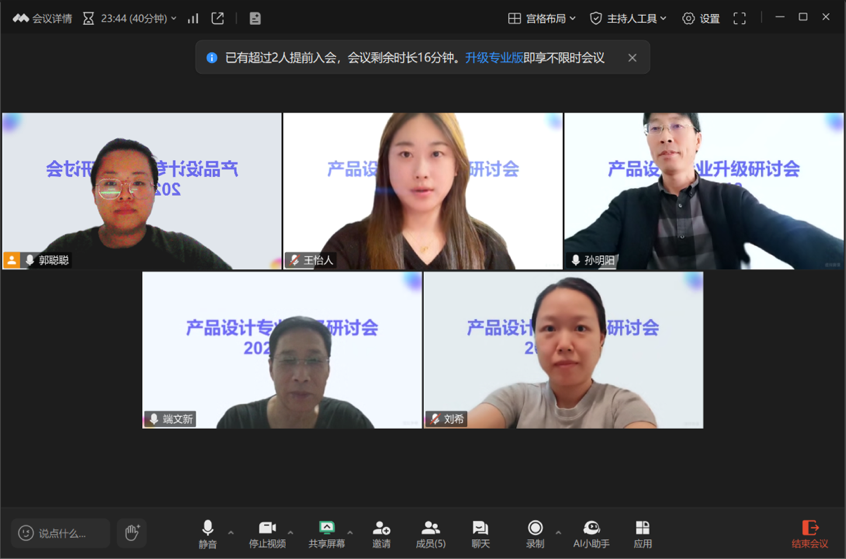Viewport: 846px width, 559px height.
Task: Expand the 主持人工具 host tools dropdown
Action: (x=628, y=18)
